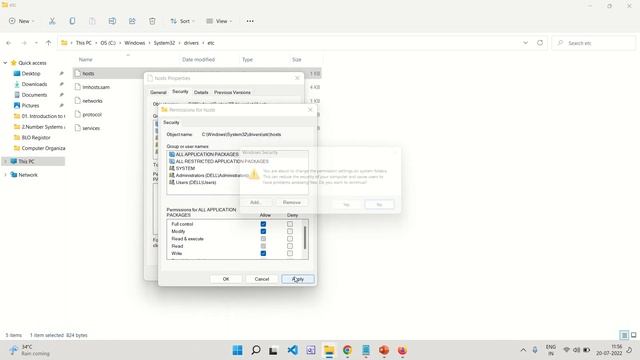The height and width of the screenshot is (360, 640).
Task: Open the New dropdown menu
Action: [x=21, y=21]
